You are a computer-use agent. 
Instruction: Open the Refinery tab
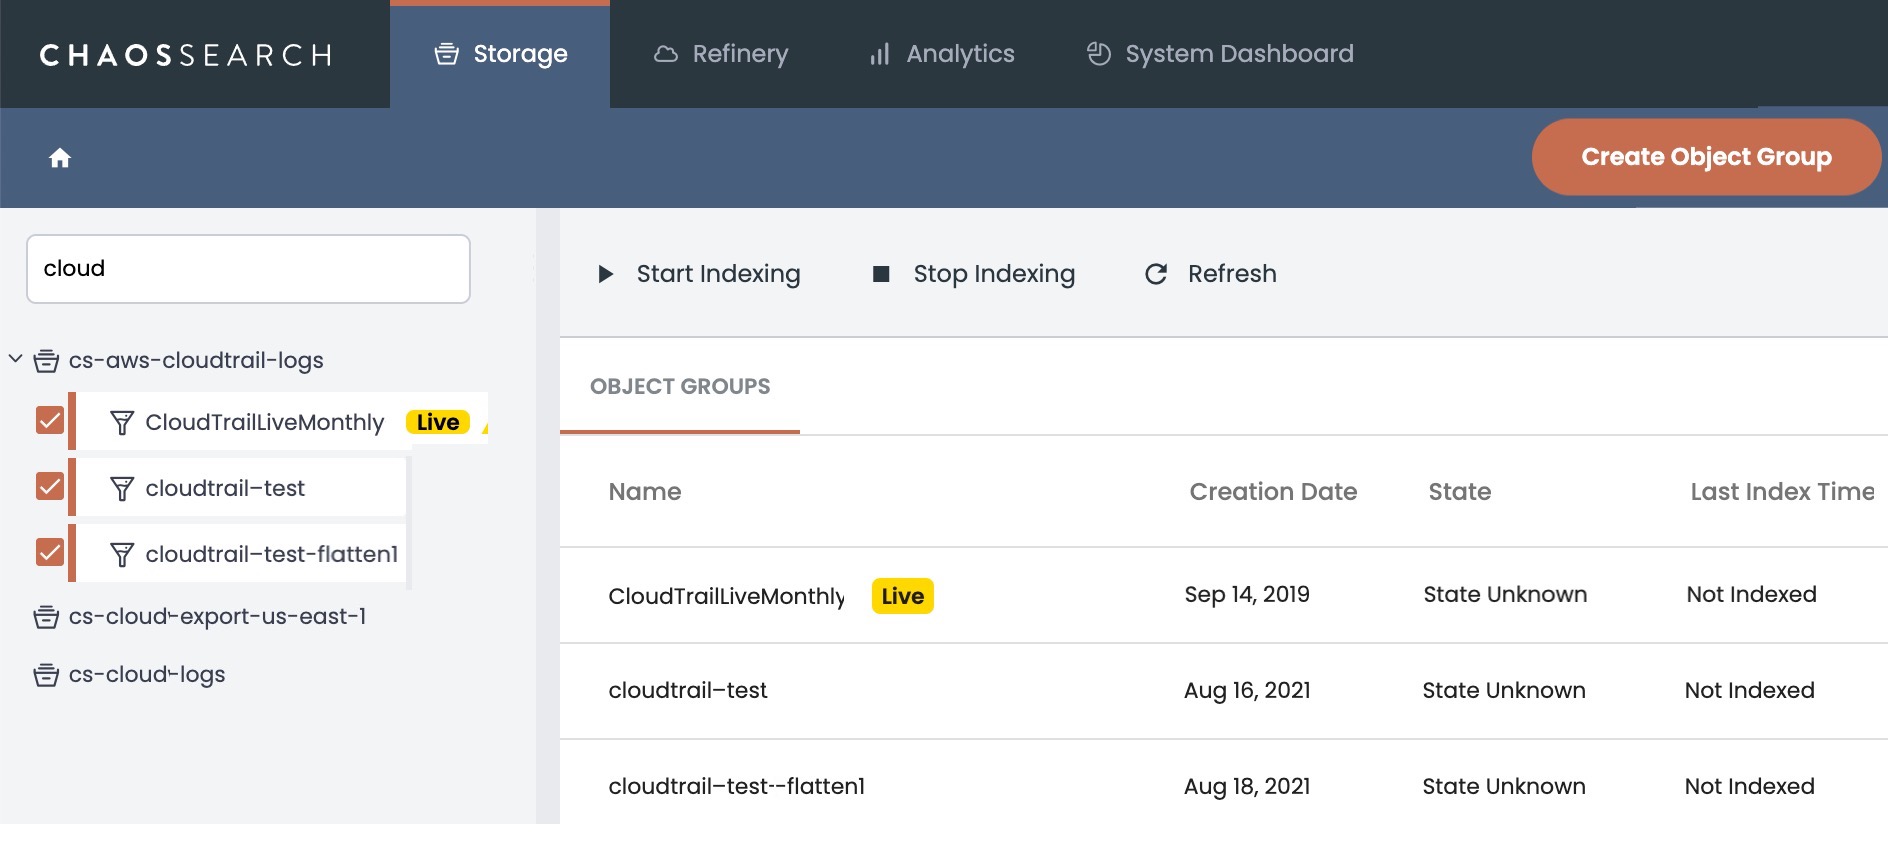click(x=721, y=54)
